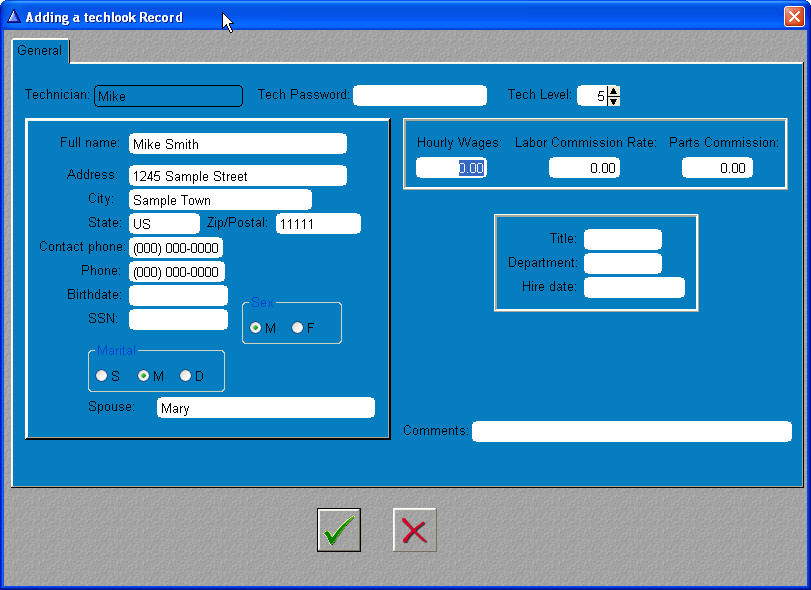
Task: Click the red X cancel button
Action: point(414,530)
